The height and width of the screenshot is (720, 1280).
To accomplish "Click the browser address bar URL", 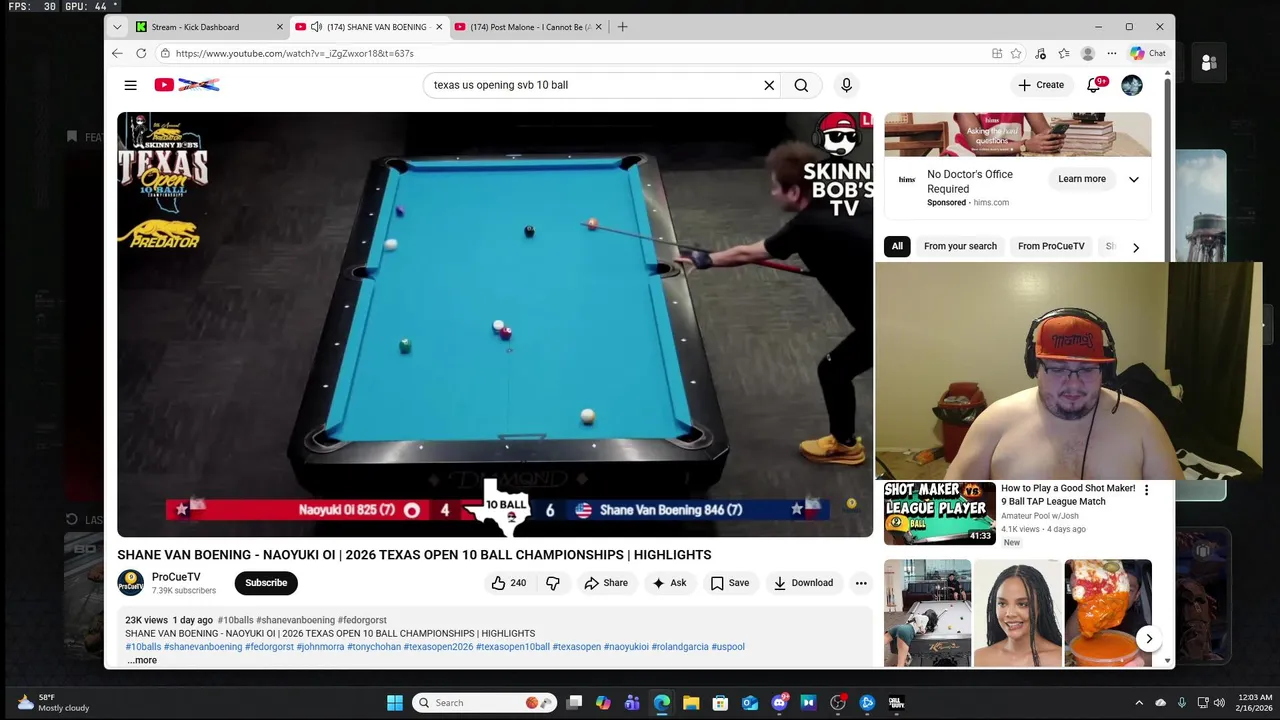I will 294,53.
